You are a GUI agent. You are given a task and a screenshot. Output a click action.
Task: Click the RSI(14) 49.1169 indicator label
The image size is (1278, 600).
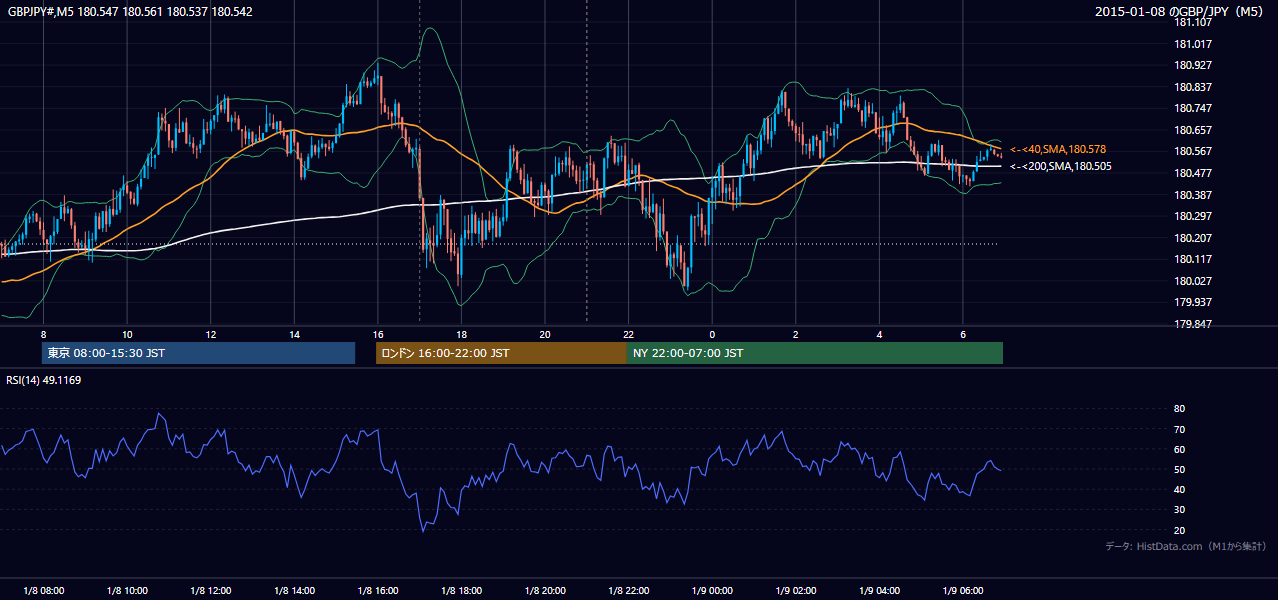click(44, 380)
